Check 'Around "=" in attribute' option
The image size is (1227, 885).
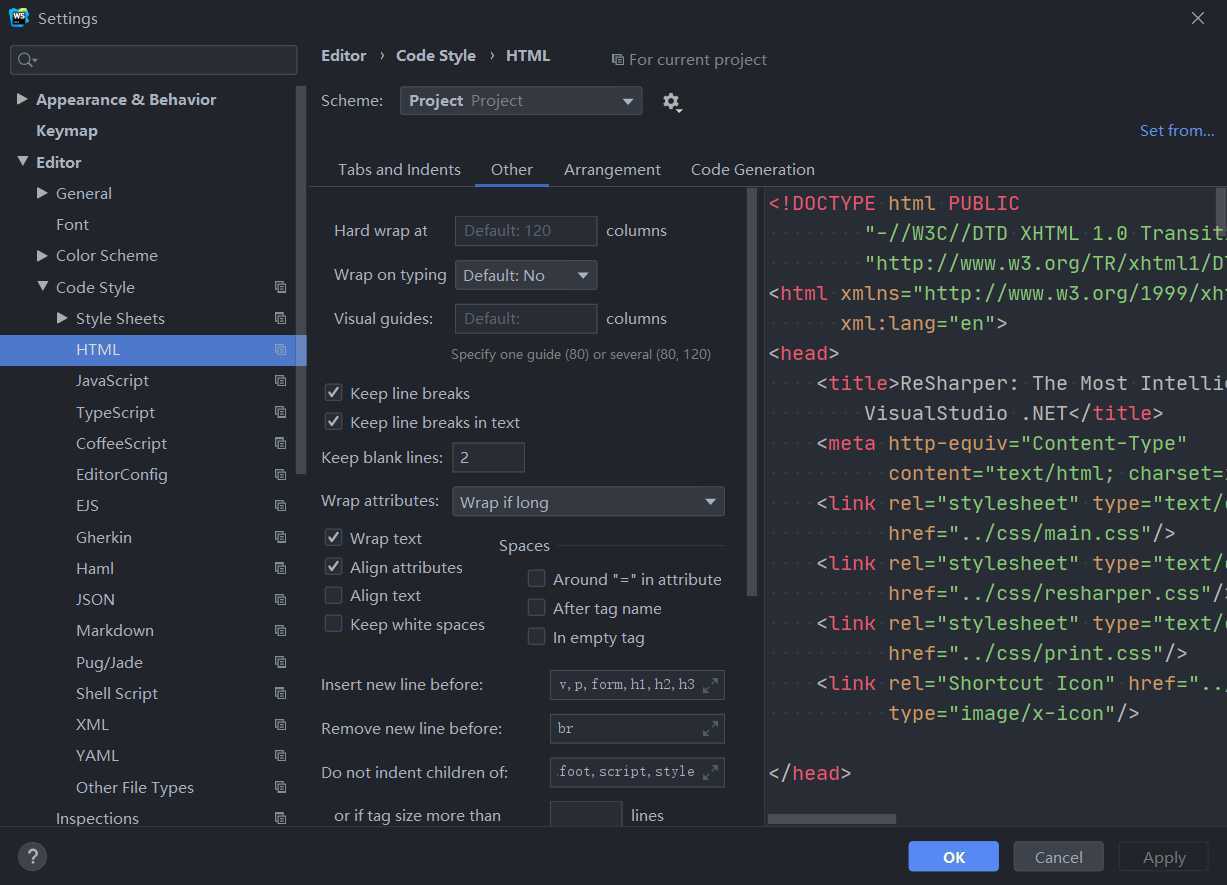[x=537, y=579]
